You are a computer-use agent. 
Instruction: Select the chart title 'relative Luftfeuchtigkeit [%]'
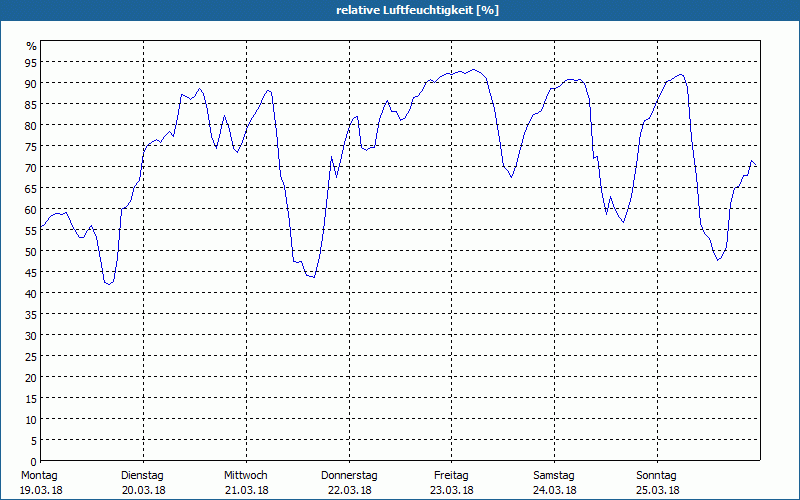(417, 10)
